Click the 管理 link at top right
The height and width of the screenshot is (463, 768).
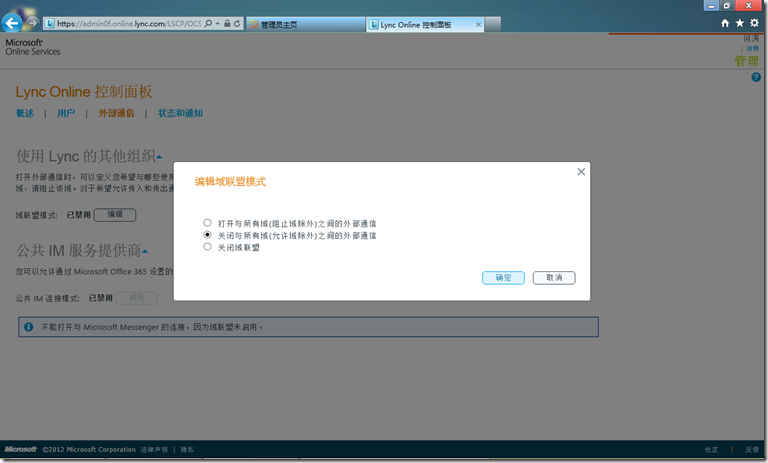[746, 61]
